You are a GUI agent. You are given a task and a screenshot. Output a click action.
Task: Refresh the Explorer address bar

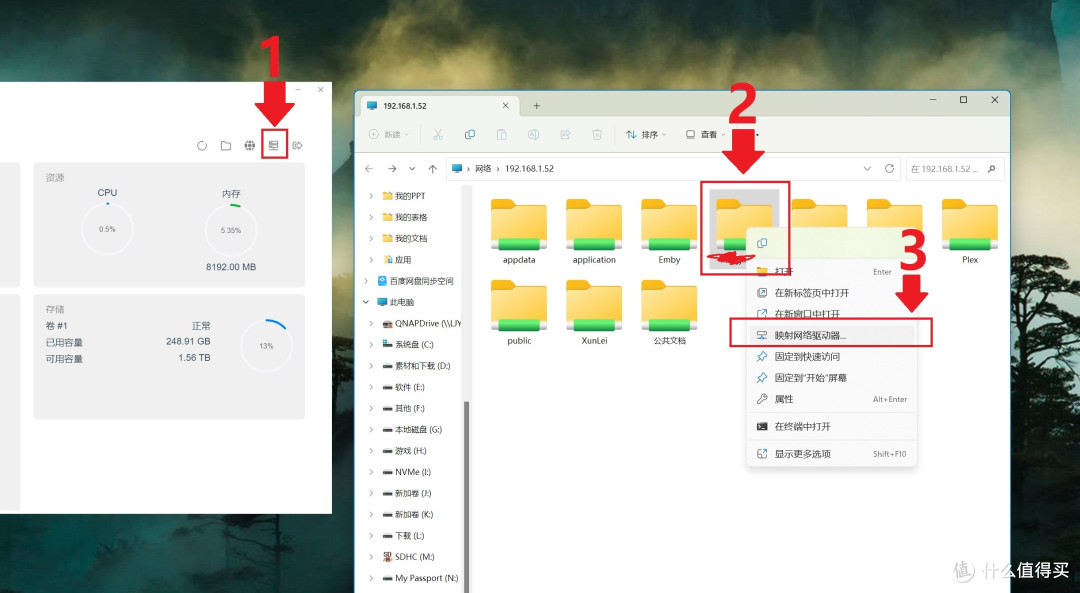pos(889,169)
